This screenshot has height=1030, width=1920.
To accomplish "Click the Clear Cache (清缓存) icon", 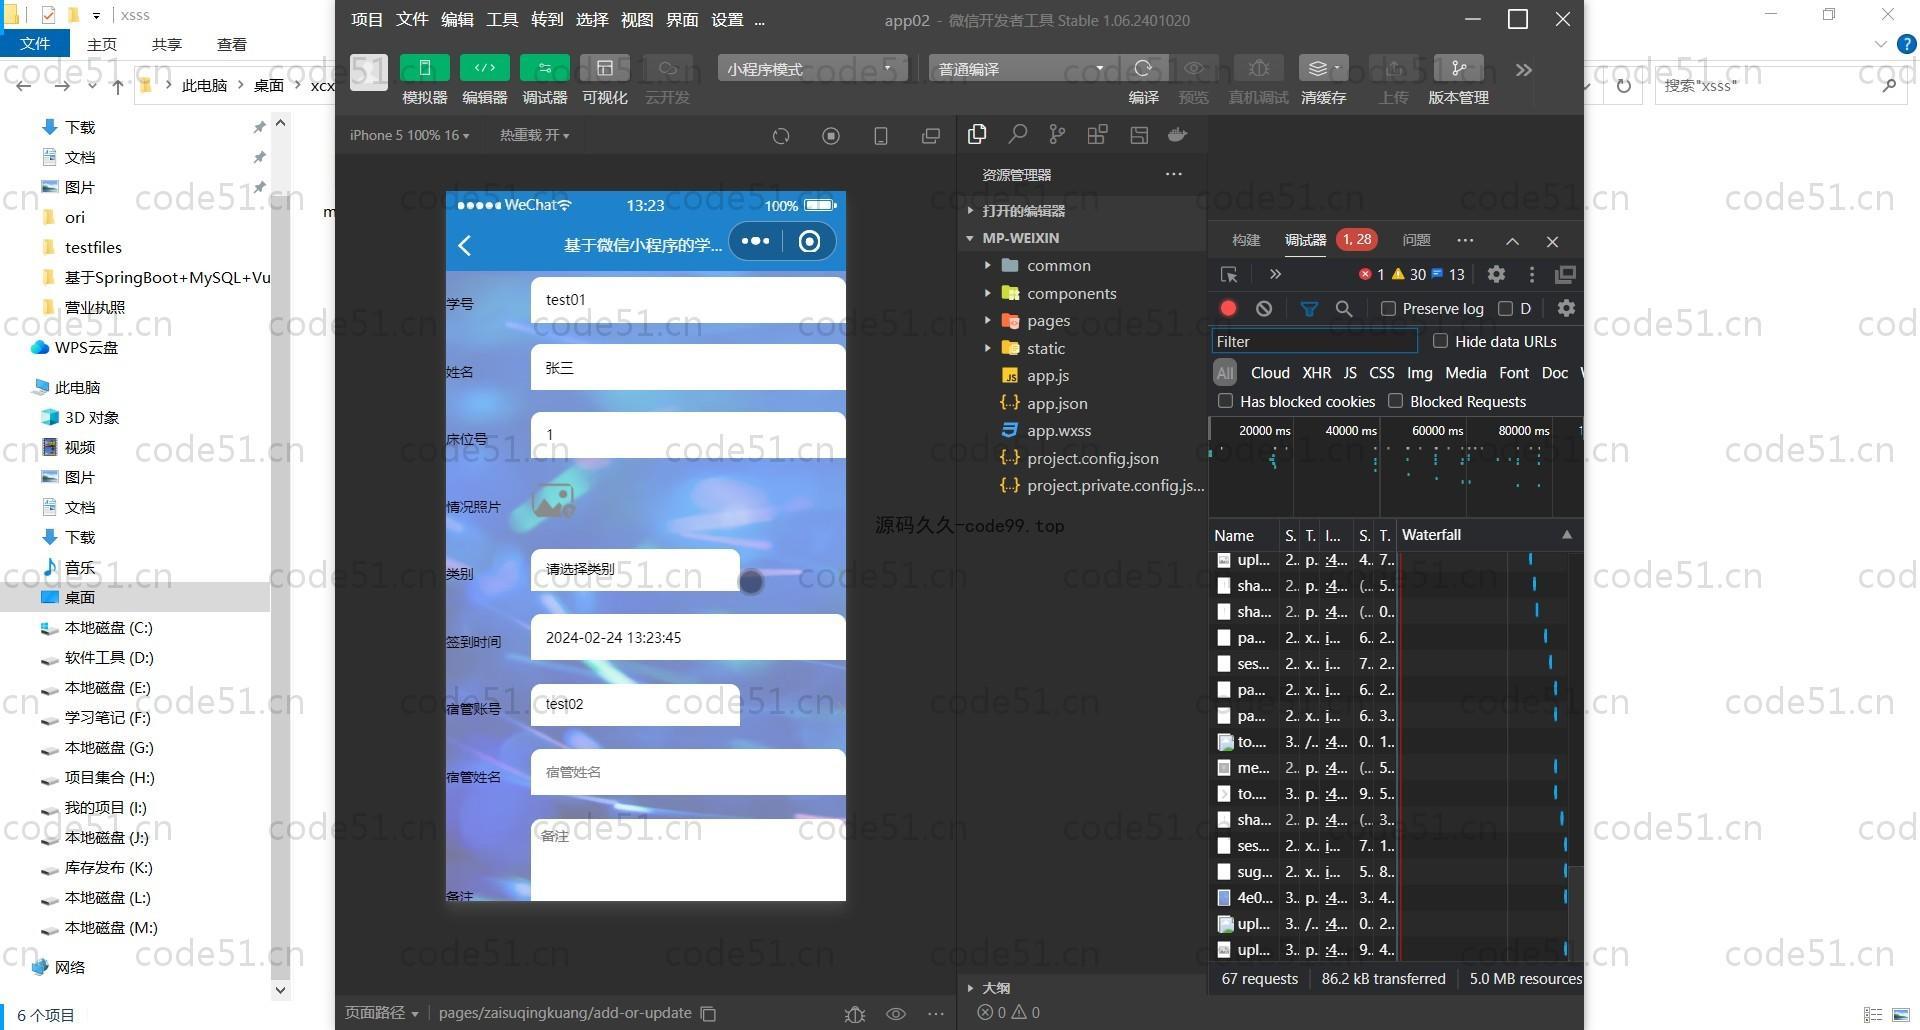I will [1323, 68].
